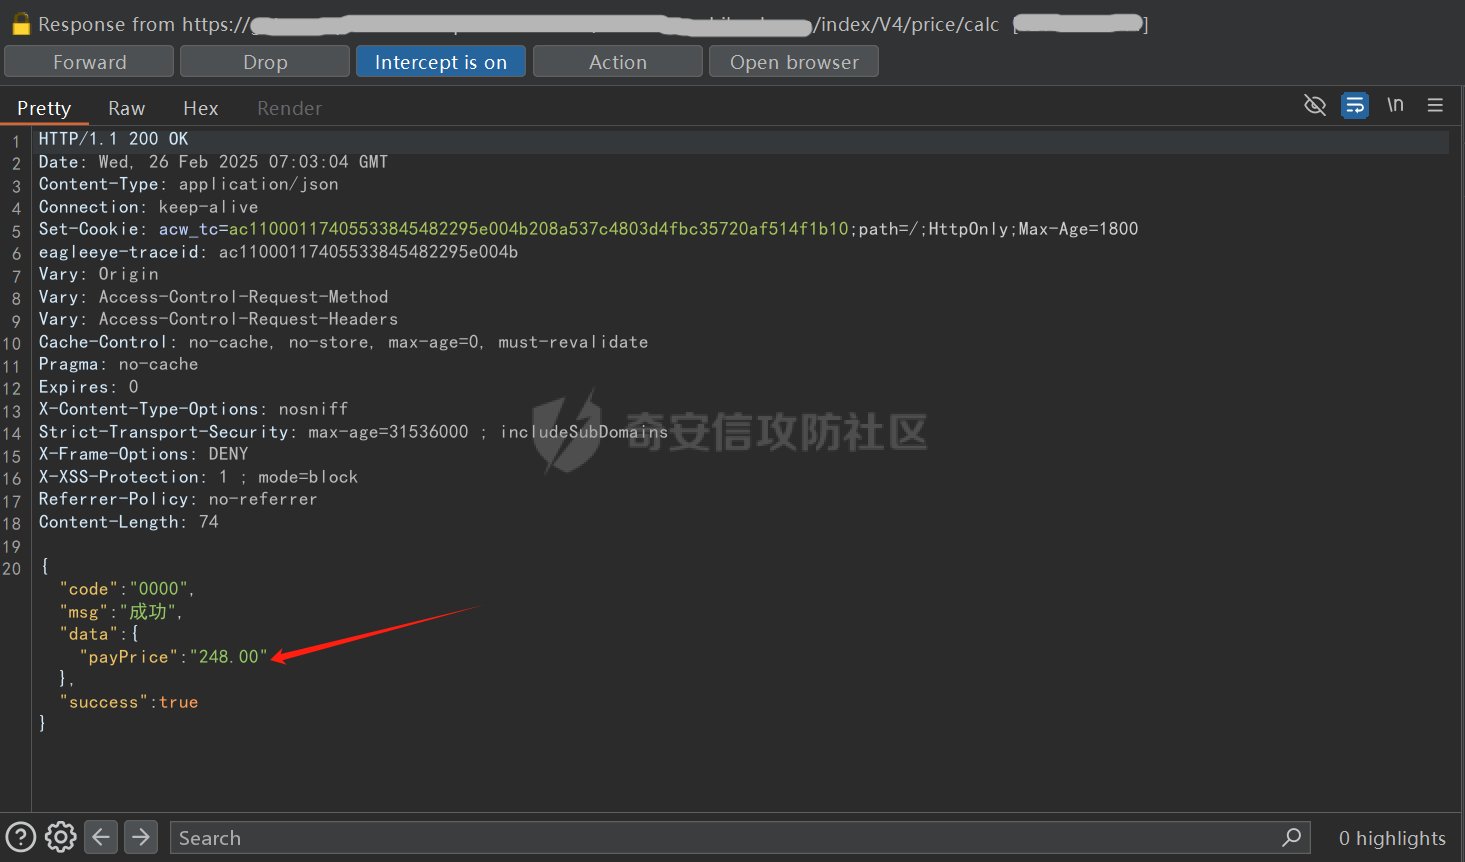
Task: Open the hamburger options menu in editor
Action: pos(1435,105)
